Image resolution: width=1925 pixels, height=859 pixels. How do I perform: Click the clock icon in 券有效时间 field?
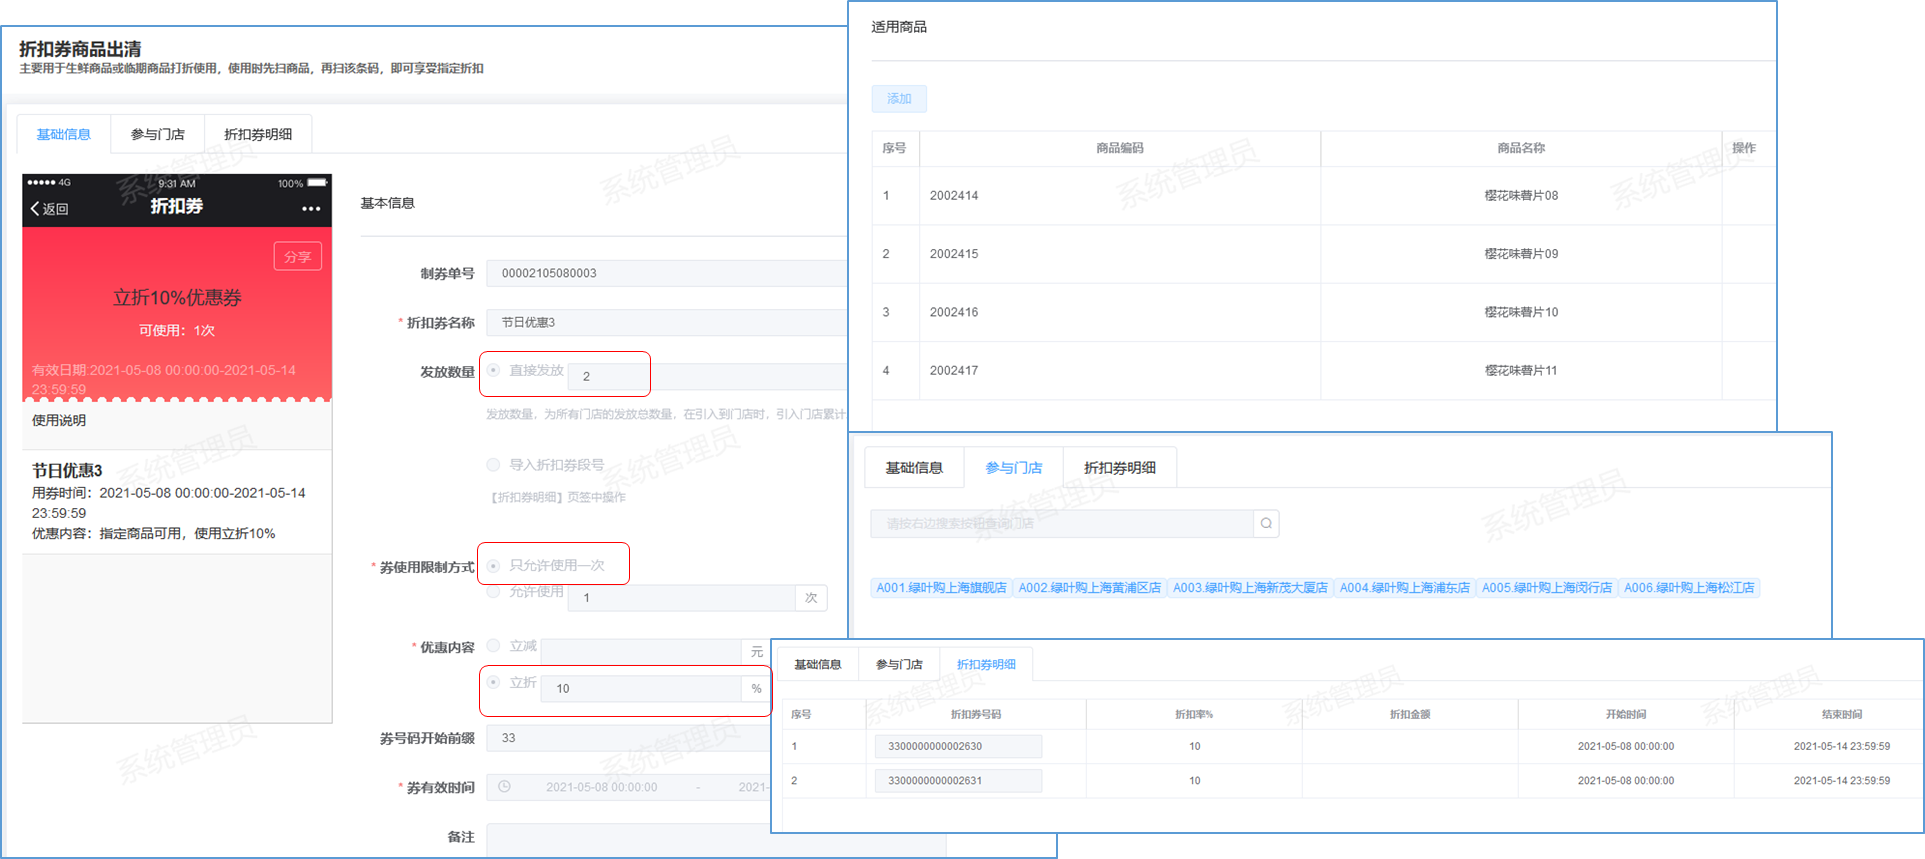tap(505, 787)
